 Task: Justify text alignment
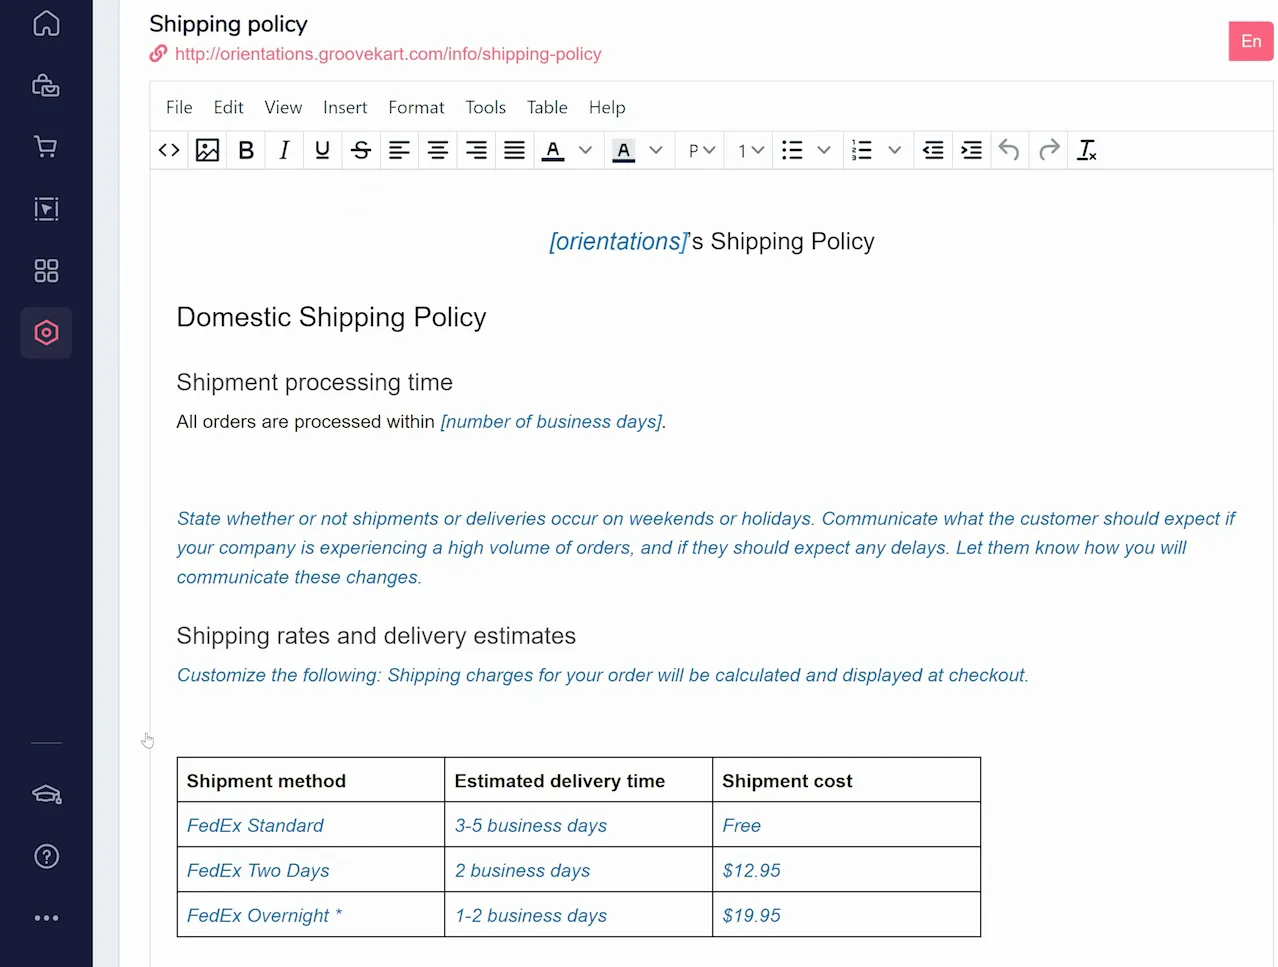[x=514, y=150]
